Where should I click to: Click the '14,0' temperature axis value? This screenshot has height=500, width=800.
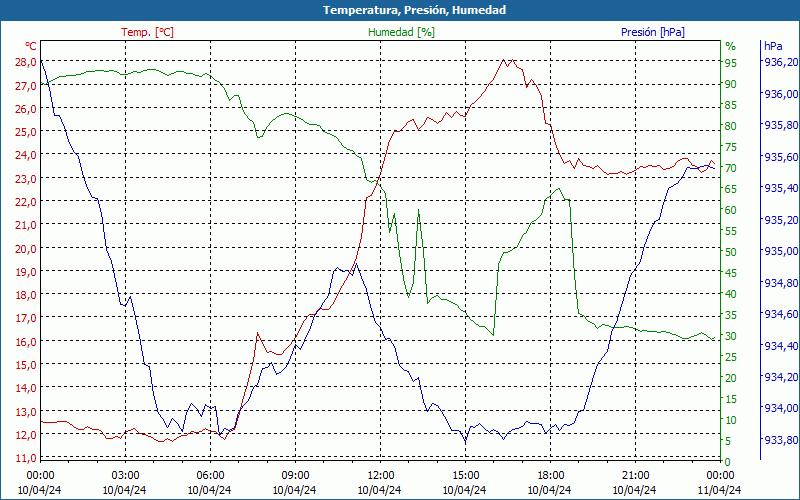(26, 388)
